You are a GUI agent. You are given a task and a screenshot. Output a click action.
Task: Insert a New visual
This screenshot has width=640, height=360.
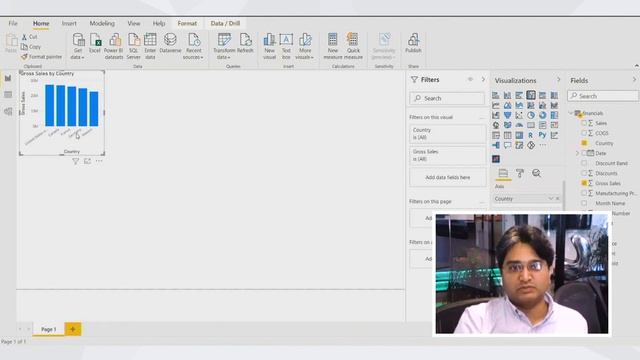[269, 46]
